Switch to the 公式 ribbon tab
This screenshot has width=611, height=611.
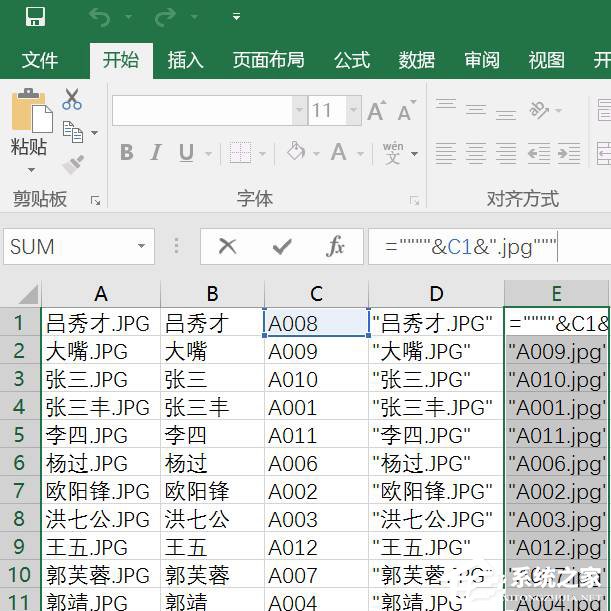(x=352, y=60)
